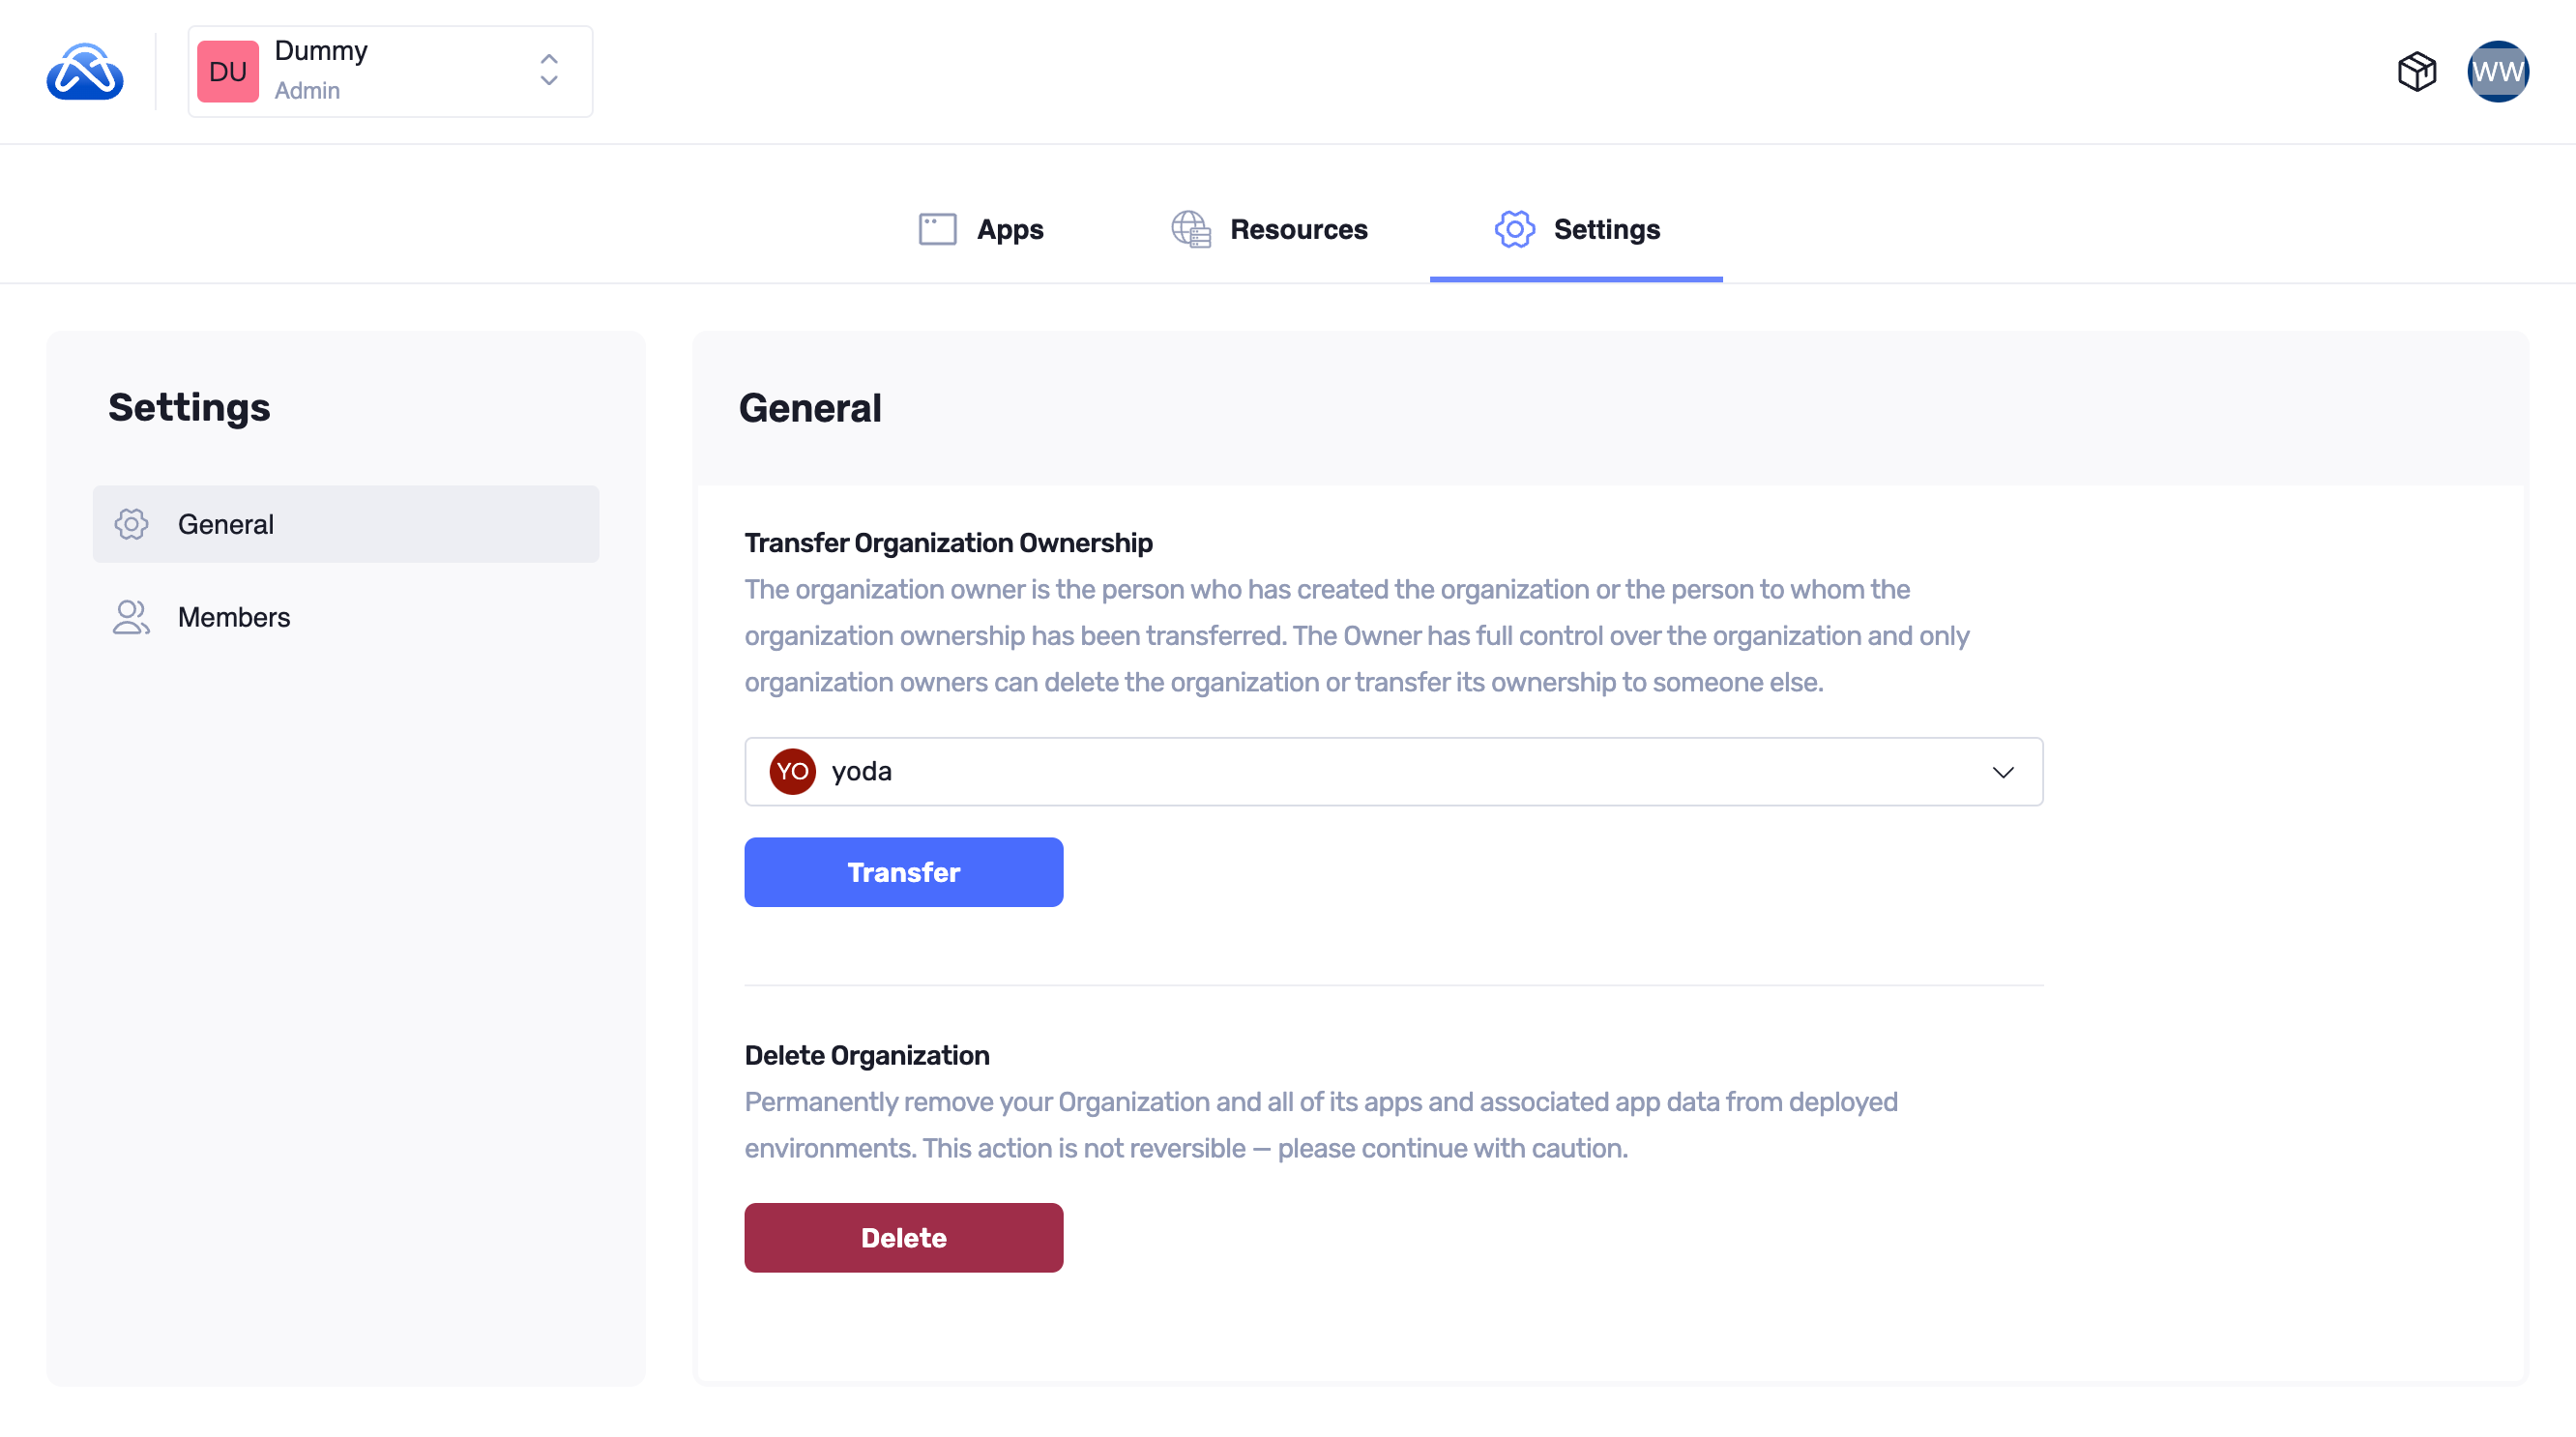
Task: Click the YO avatar for yoda
Action: click(792, 772)
